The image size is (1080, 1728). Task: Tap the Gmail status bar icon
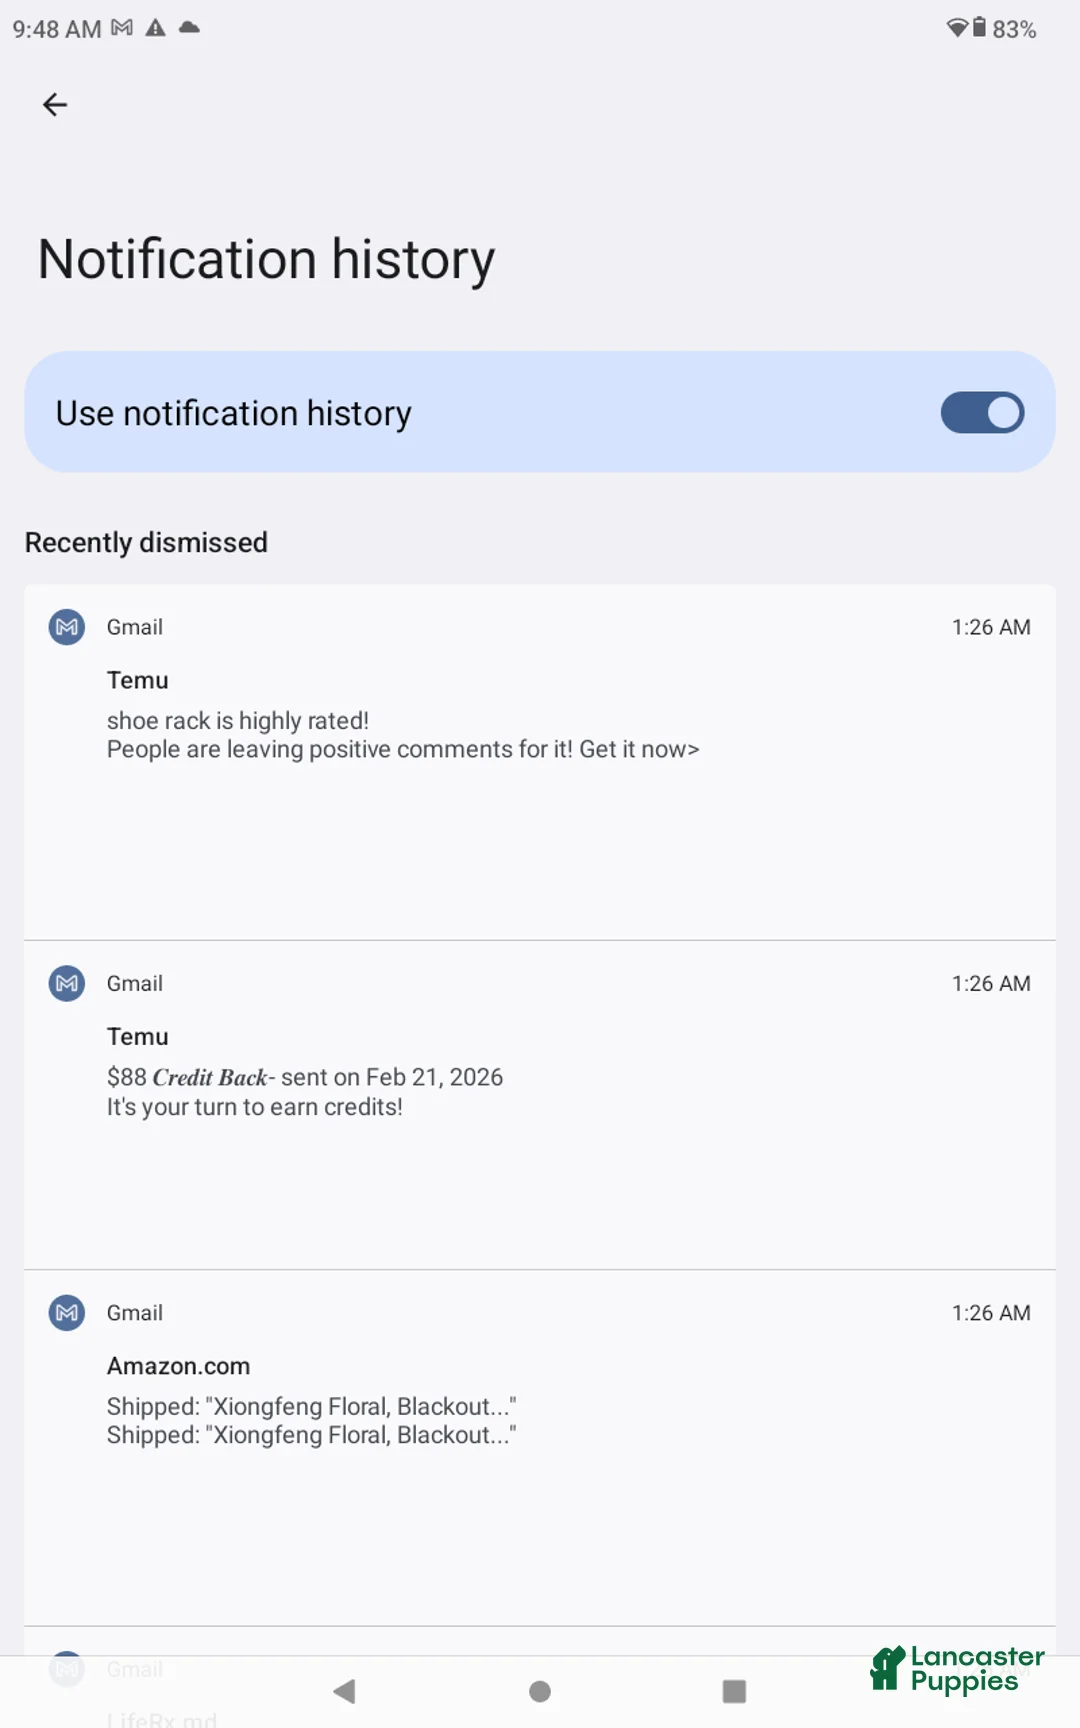(x=122, y=28)
